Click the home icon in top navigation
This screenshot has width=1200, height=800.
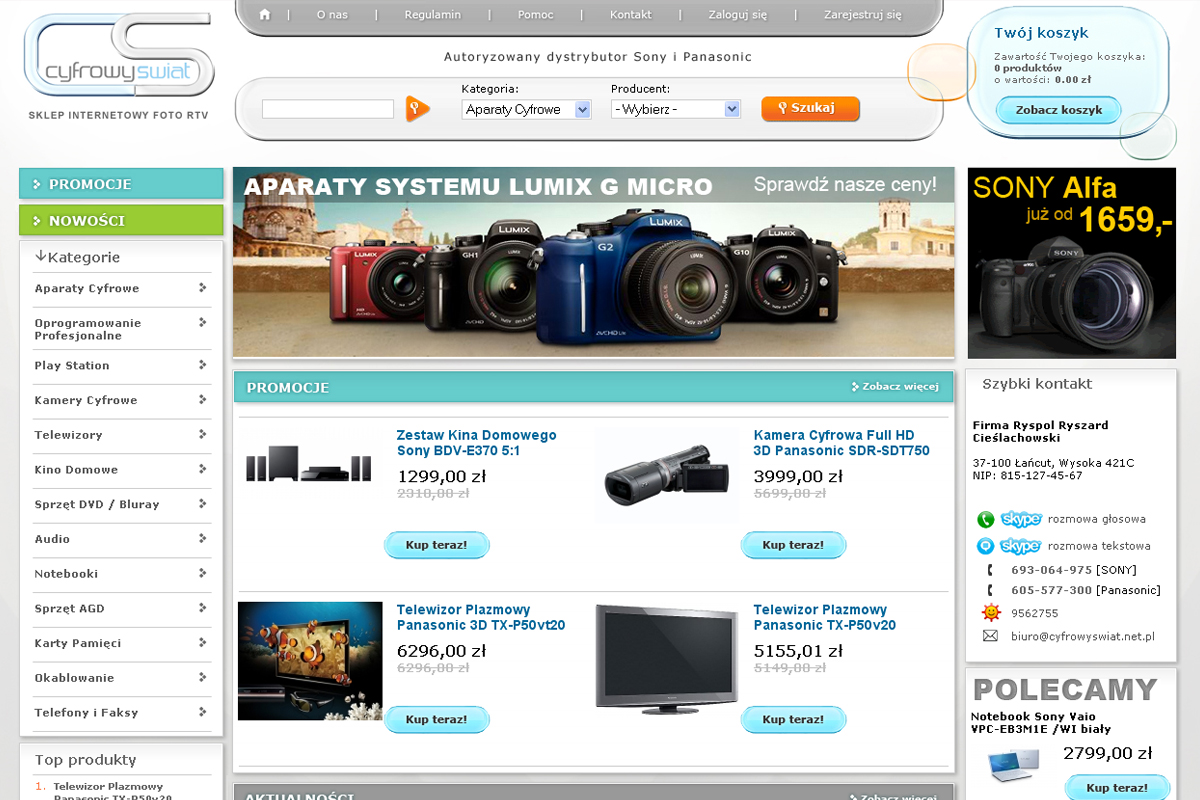pyautogui.click(x=265, y=15)
